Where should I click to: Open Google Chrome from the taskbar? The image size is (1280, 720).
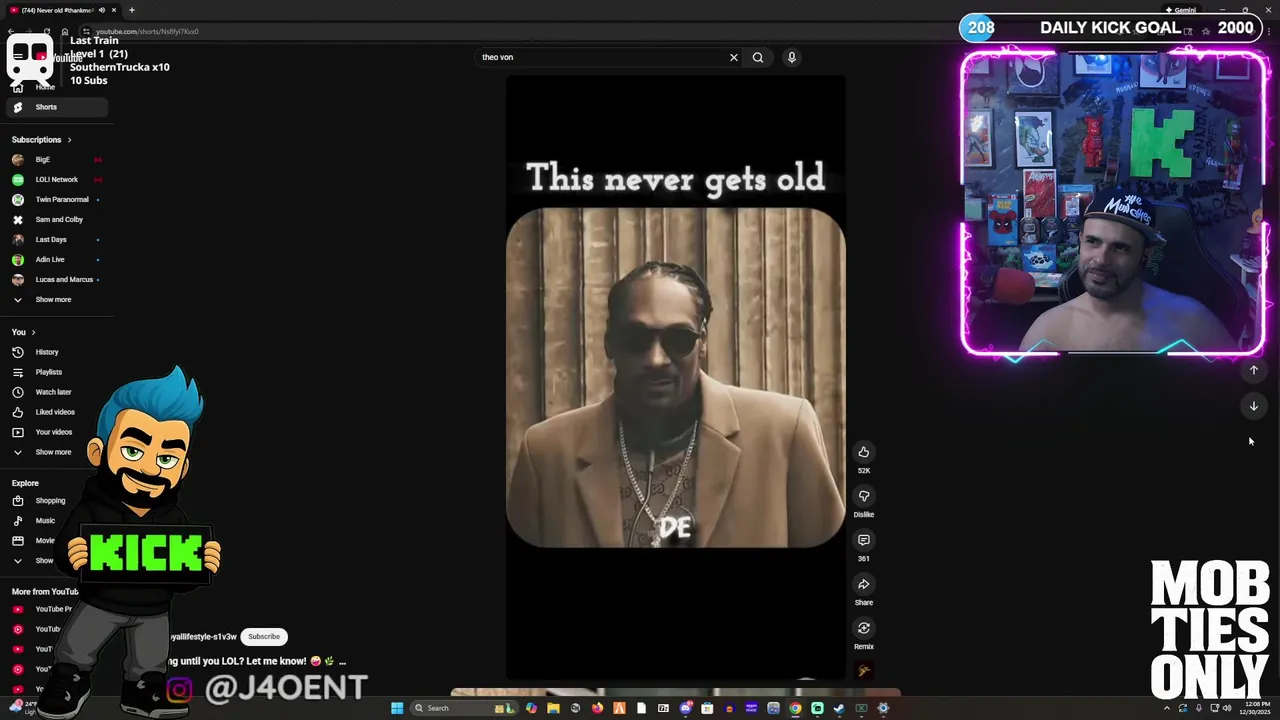click(795, 708)
